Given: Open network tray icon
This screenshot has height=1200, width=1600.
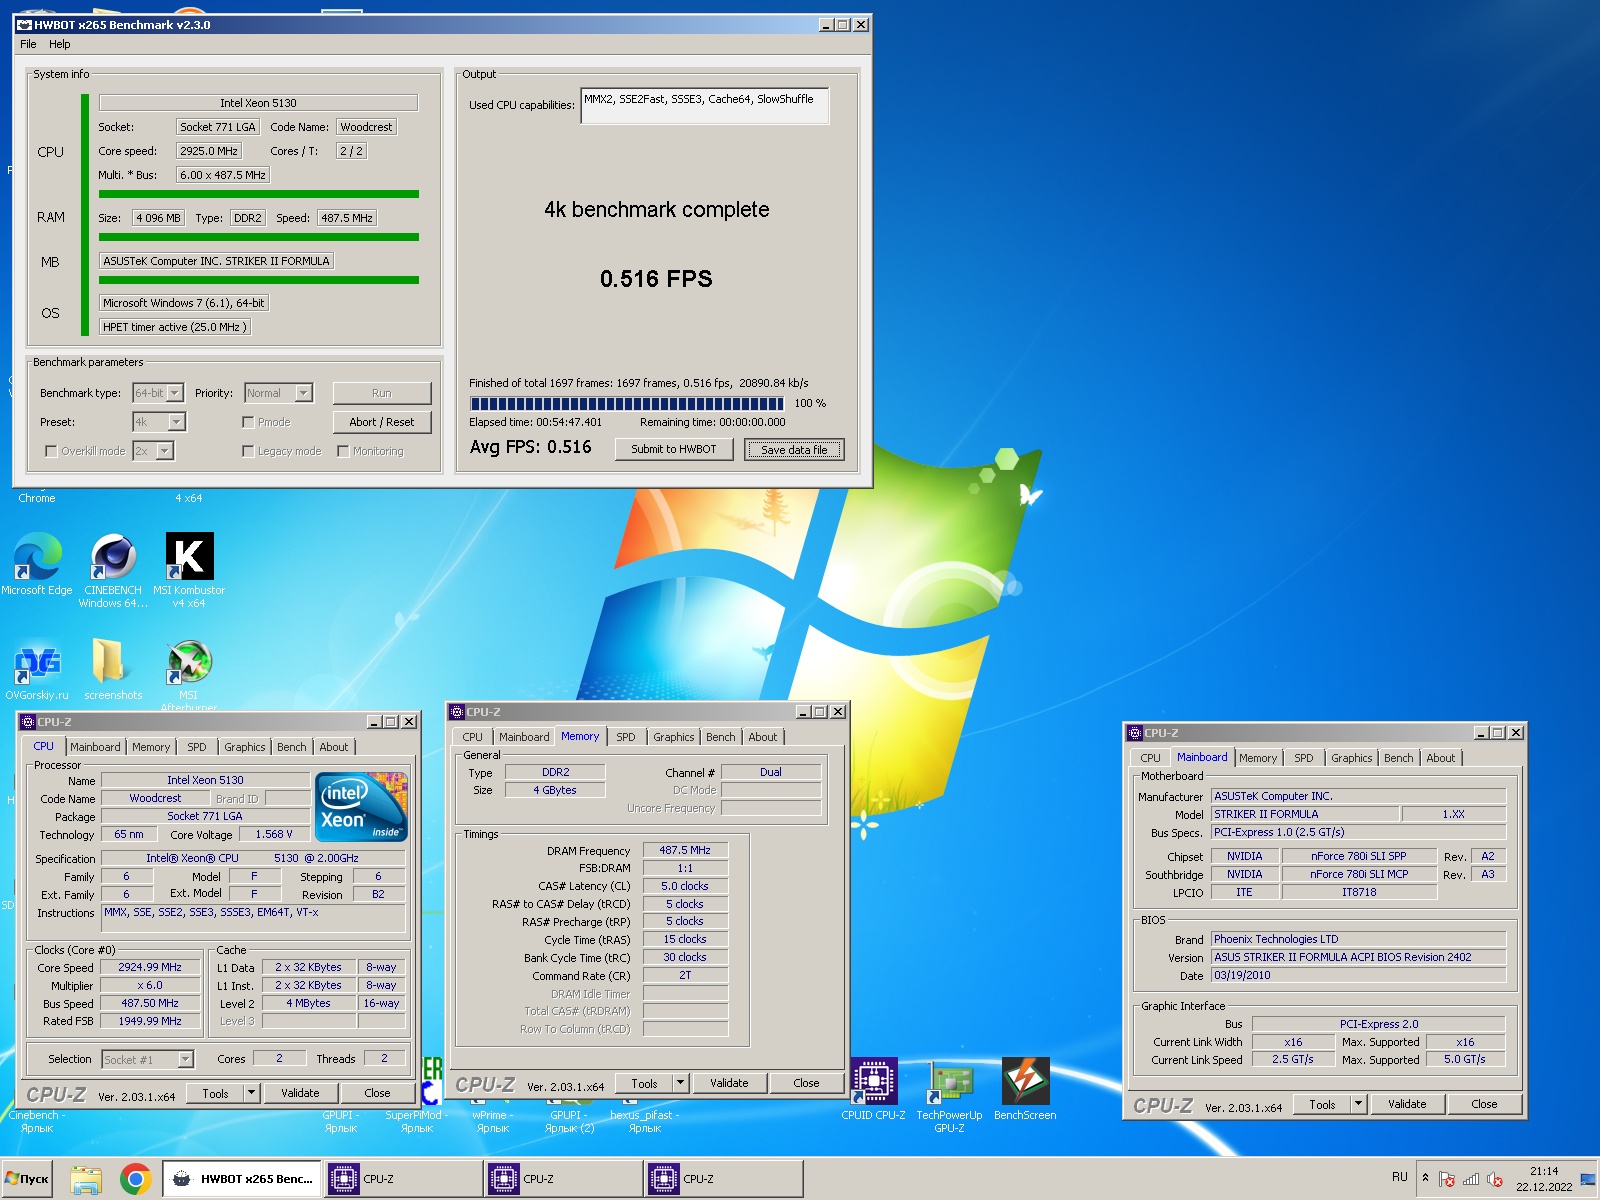Looking at the screenshot, I should click(x=1470, y=1179).
